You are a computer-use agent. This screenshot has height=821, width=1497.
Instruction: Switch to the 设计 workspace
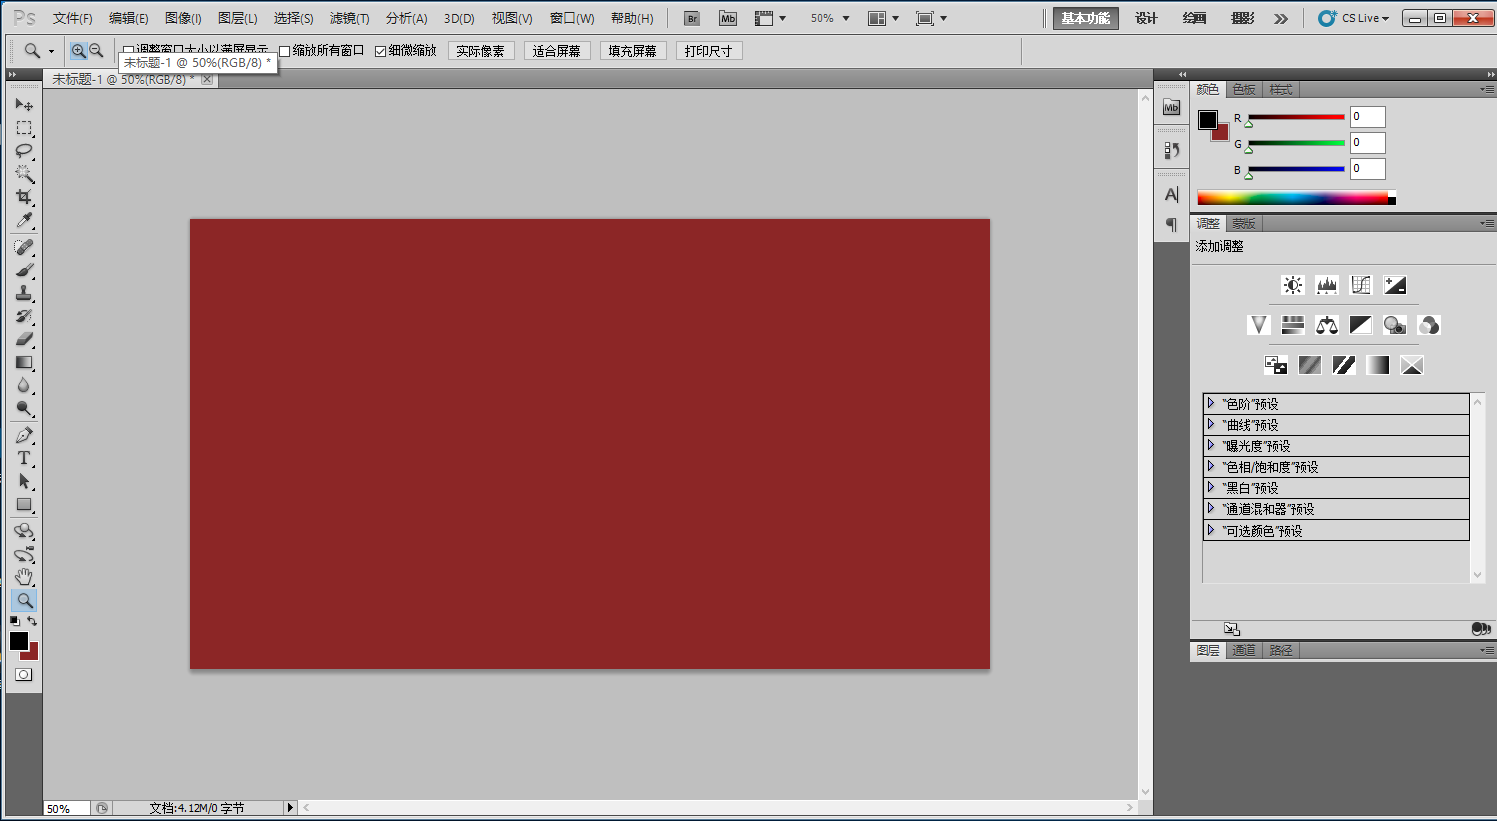click(1146, 18)
